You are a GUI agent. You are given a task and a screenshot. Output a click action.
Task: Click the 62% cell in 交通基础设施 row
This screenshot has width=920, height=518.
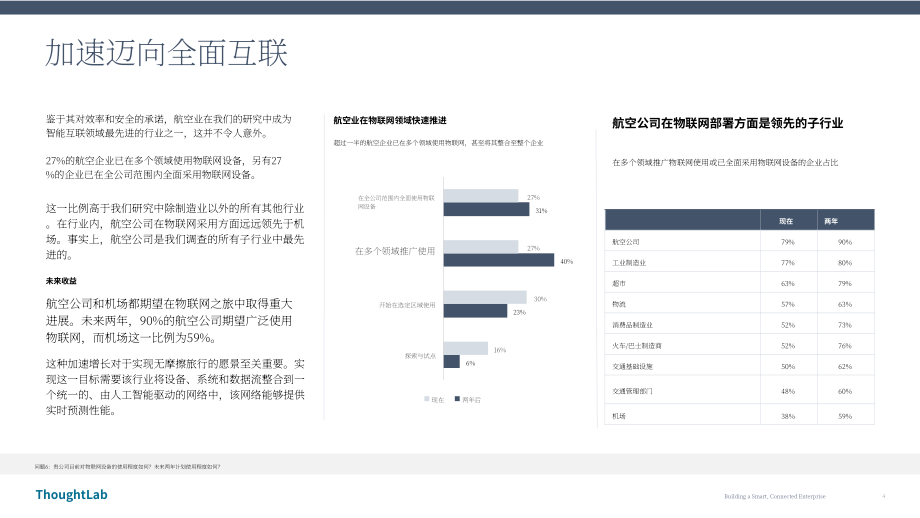coord(845,367)
